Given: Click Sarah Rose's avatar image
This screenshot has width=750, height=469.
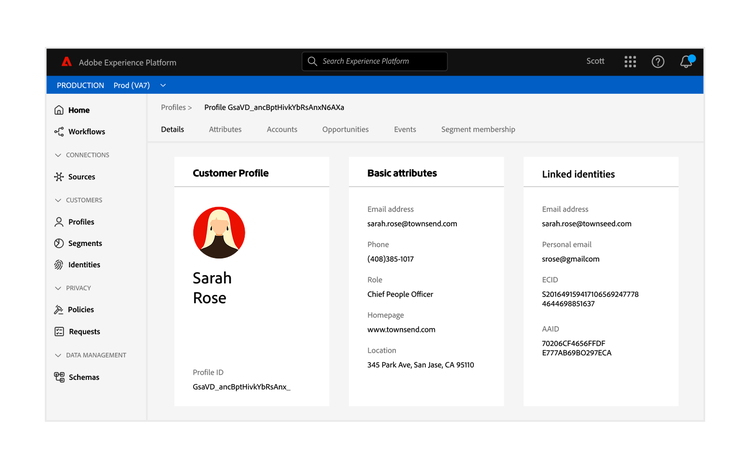Looking at the screenshot, I should pyautogui.click(x=219, y=233).
